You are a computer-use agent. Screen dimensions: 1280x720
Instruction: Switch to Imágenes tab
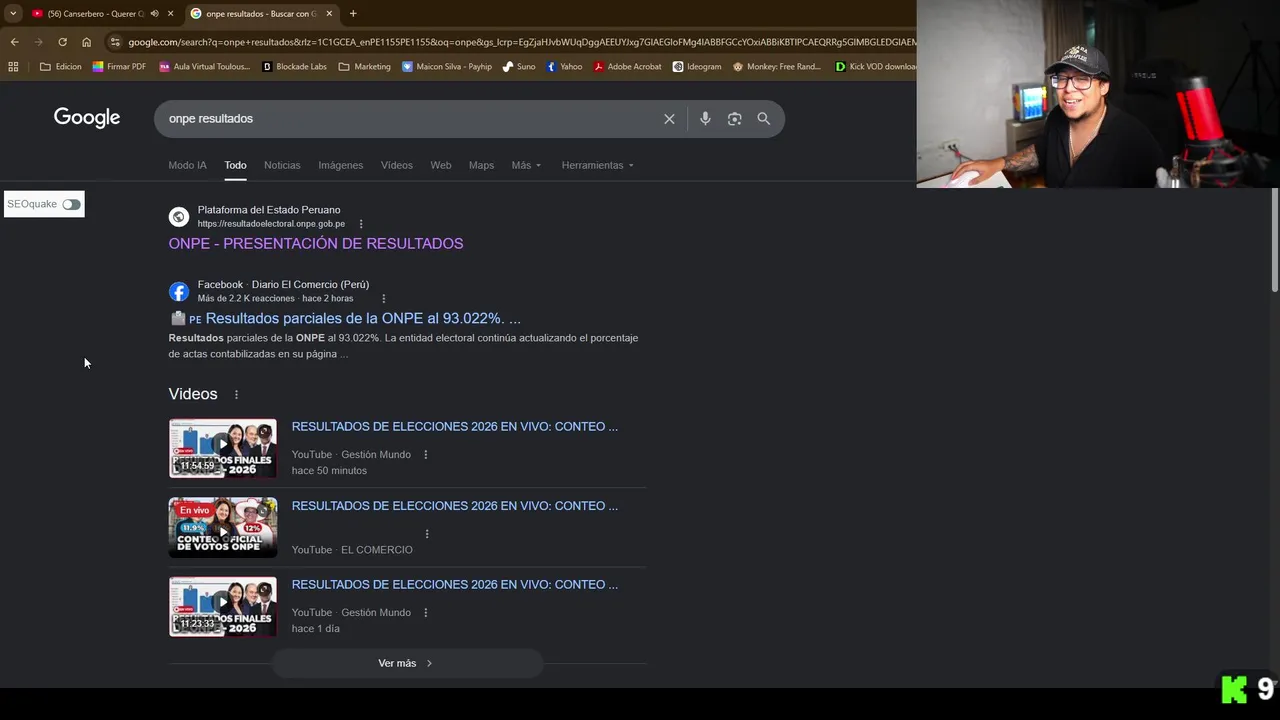click(x=340, y=165)
